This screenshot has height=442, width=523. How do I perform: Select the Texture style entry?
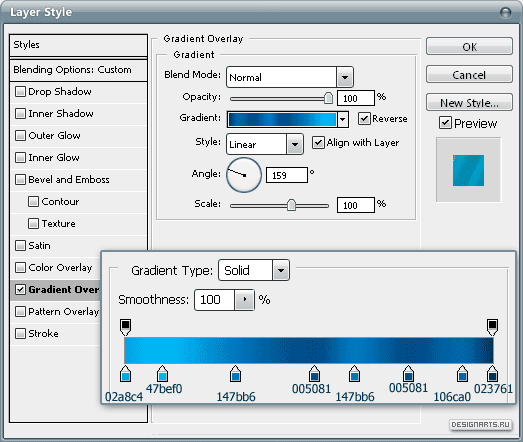[78, 224]
